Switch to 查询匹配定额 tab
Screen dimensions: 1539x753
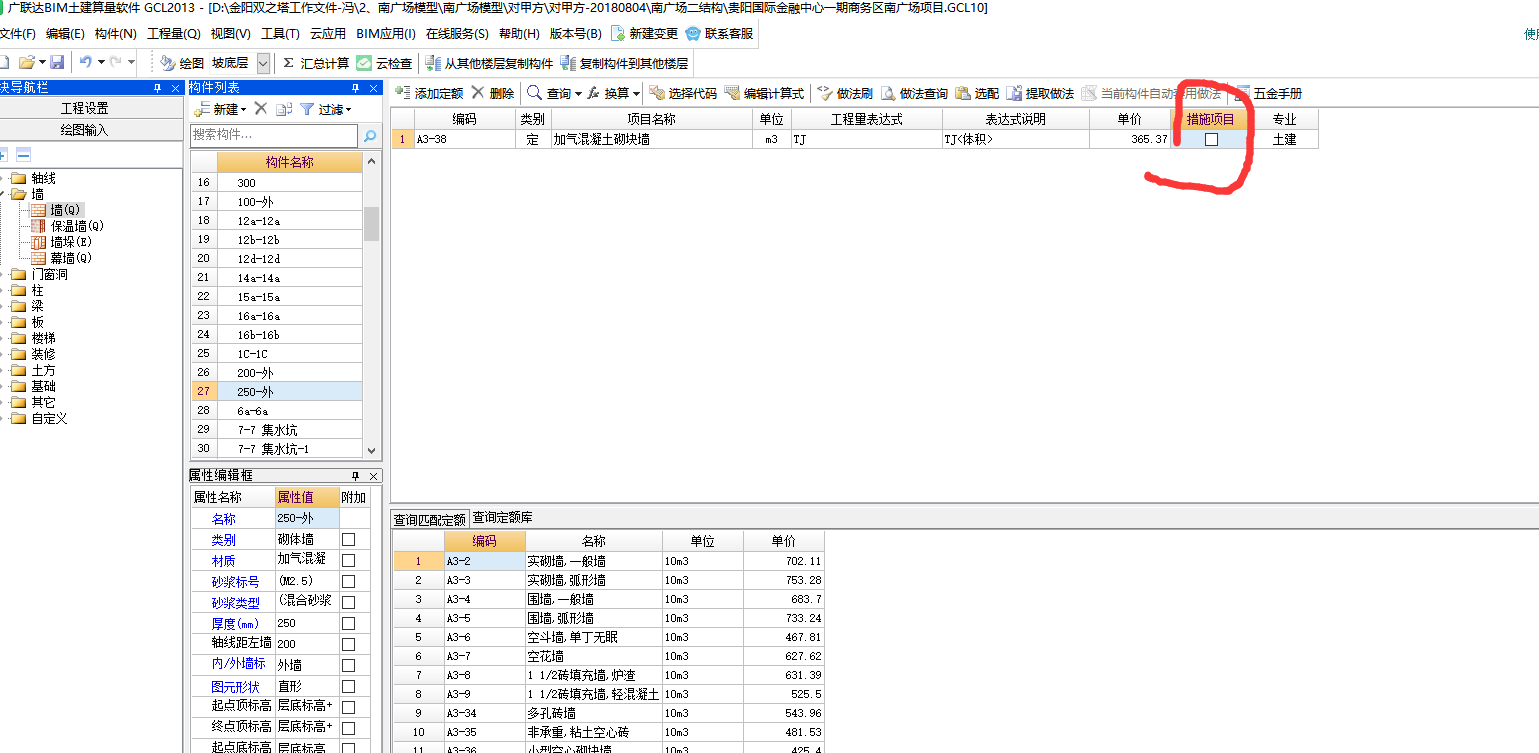(x=429, y=519)
